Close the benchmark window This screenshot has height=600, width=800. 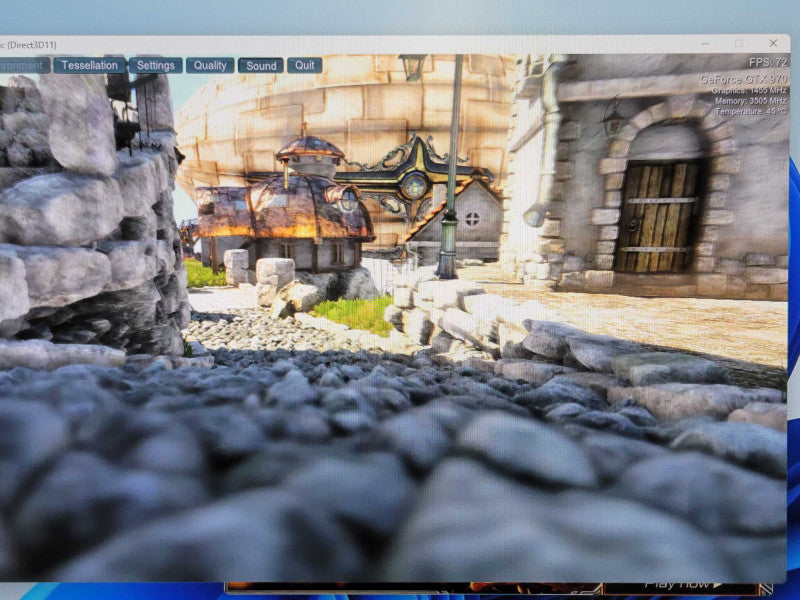[x=773, y=43]
